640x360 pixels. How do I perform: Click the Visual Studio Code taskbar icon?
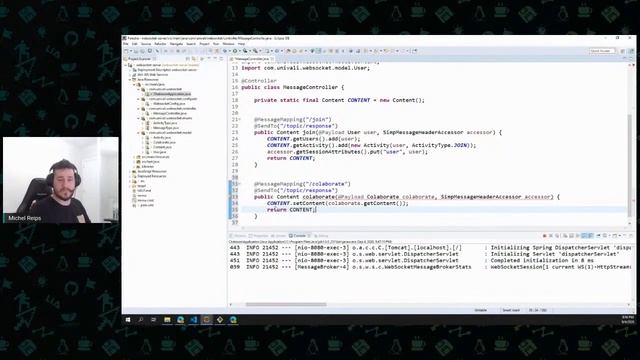point(193,320)
